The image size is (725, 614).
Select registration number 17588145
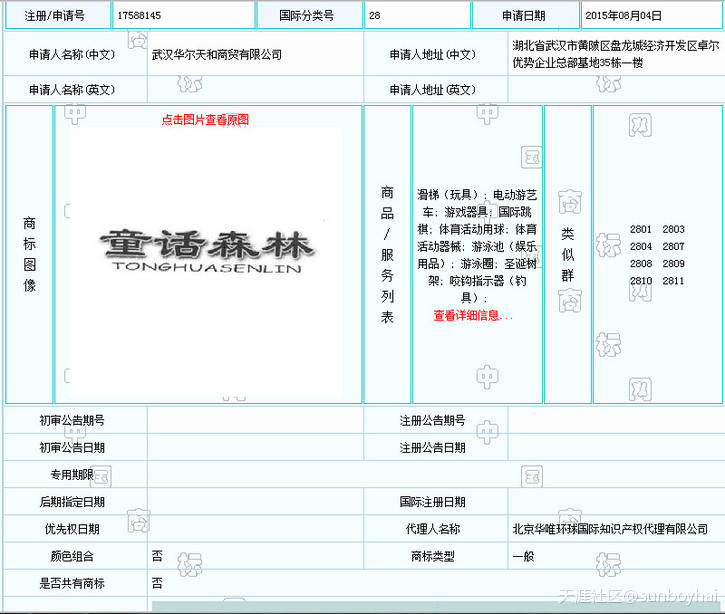point(139,15)
